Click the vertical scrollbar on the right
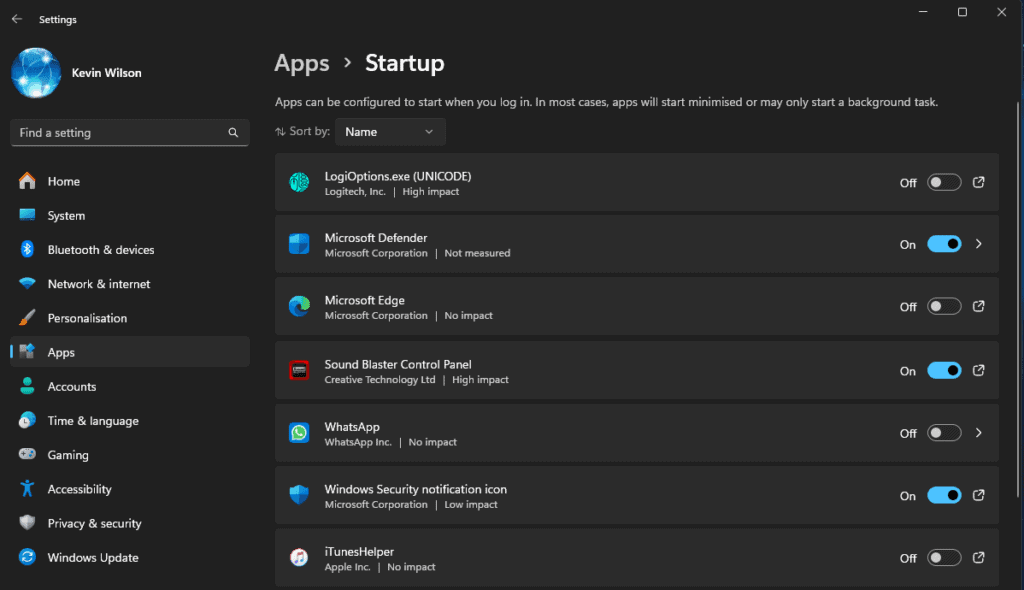 (1017, 299)
